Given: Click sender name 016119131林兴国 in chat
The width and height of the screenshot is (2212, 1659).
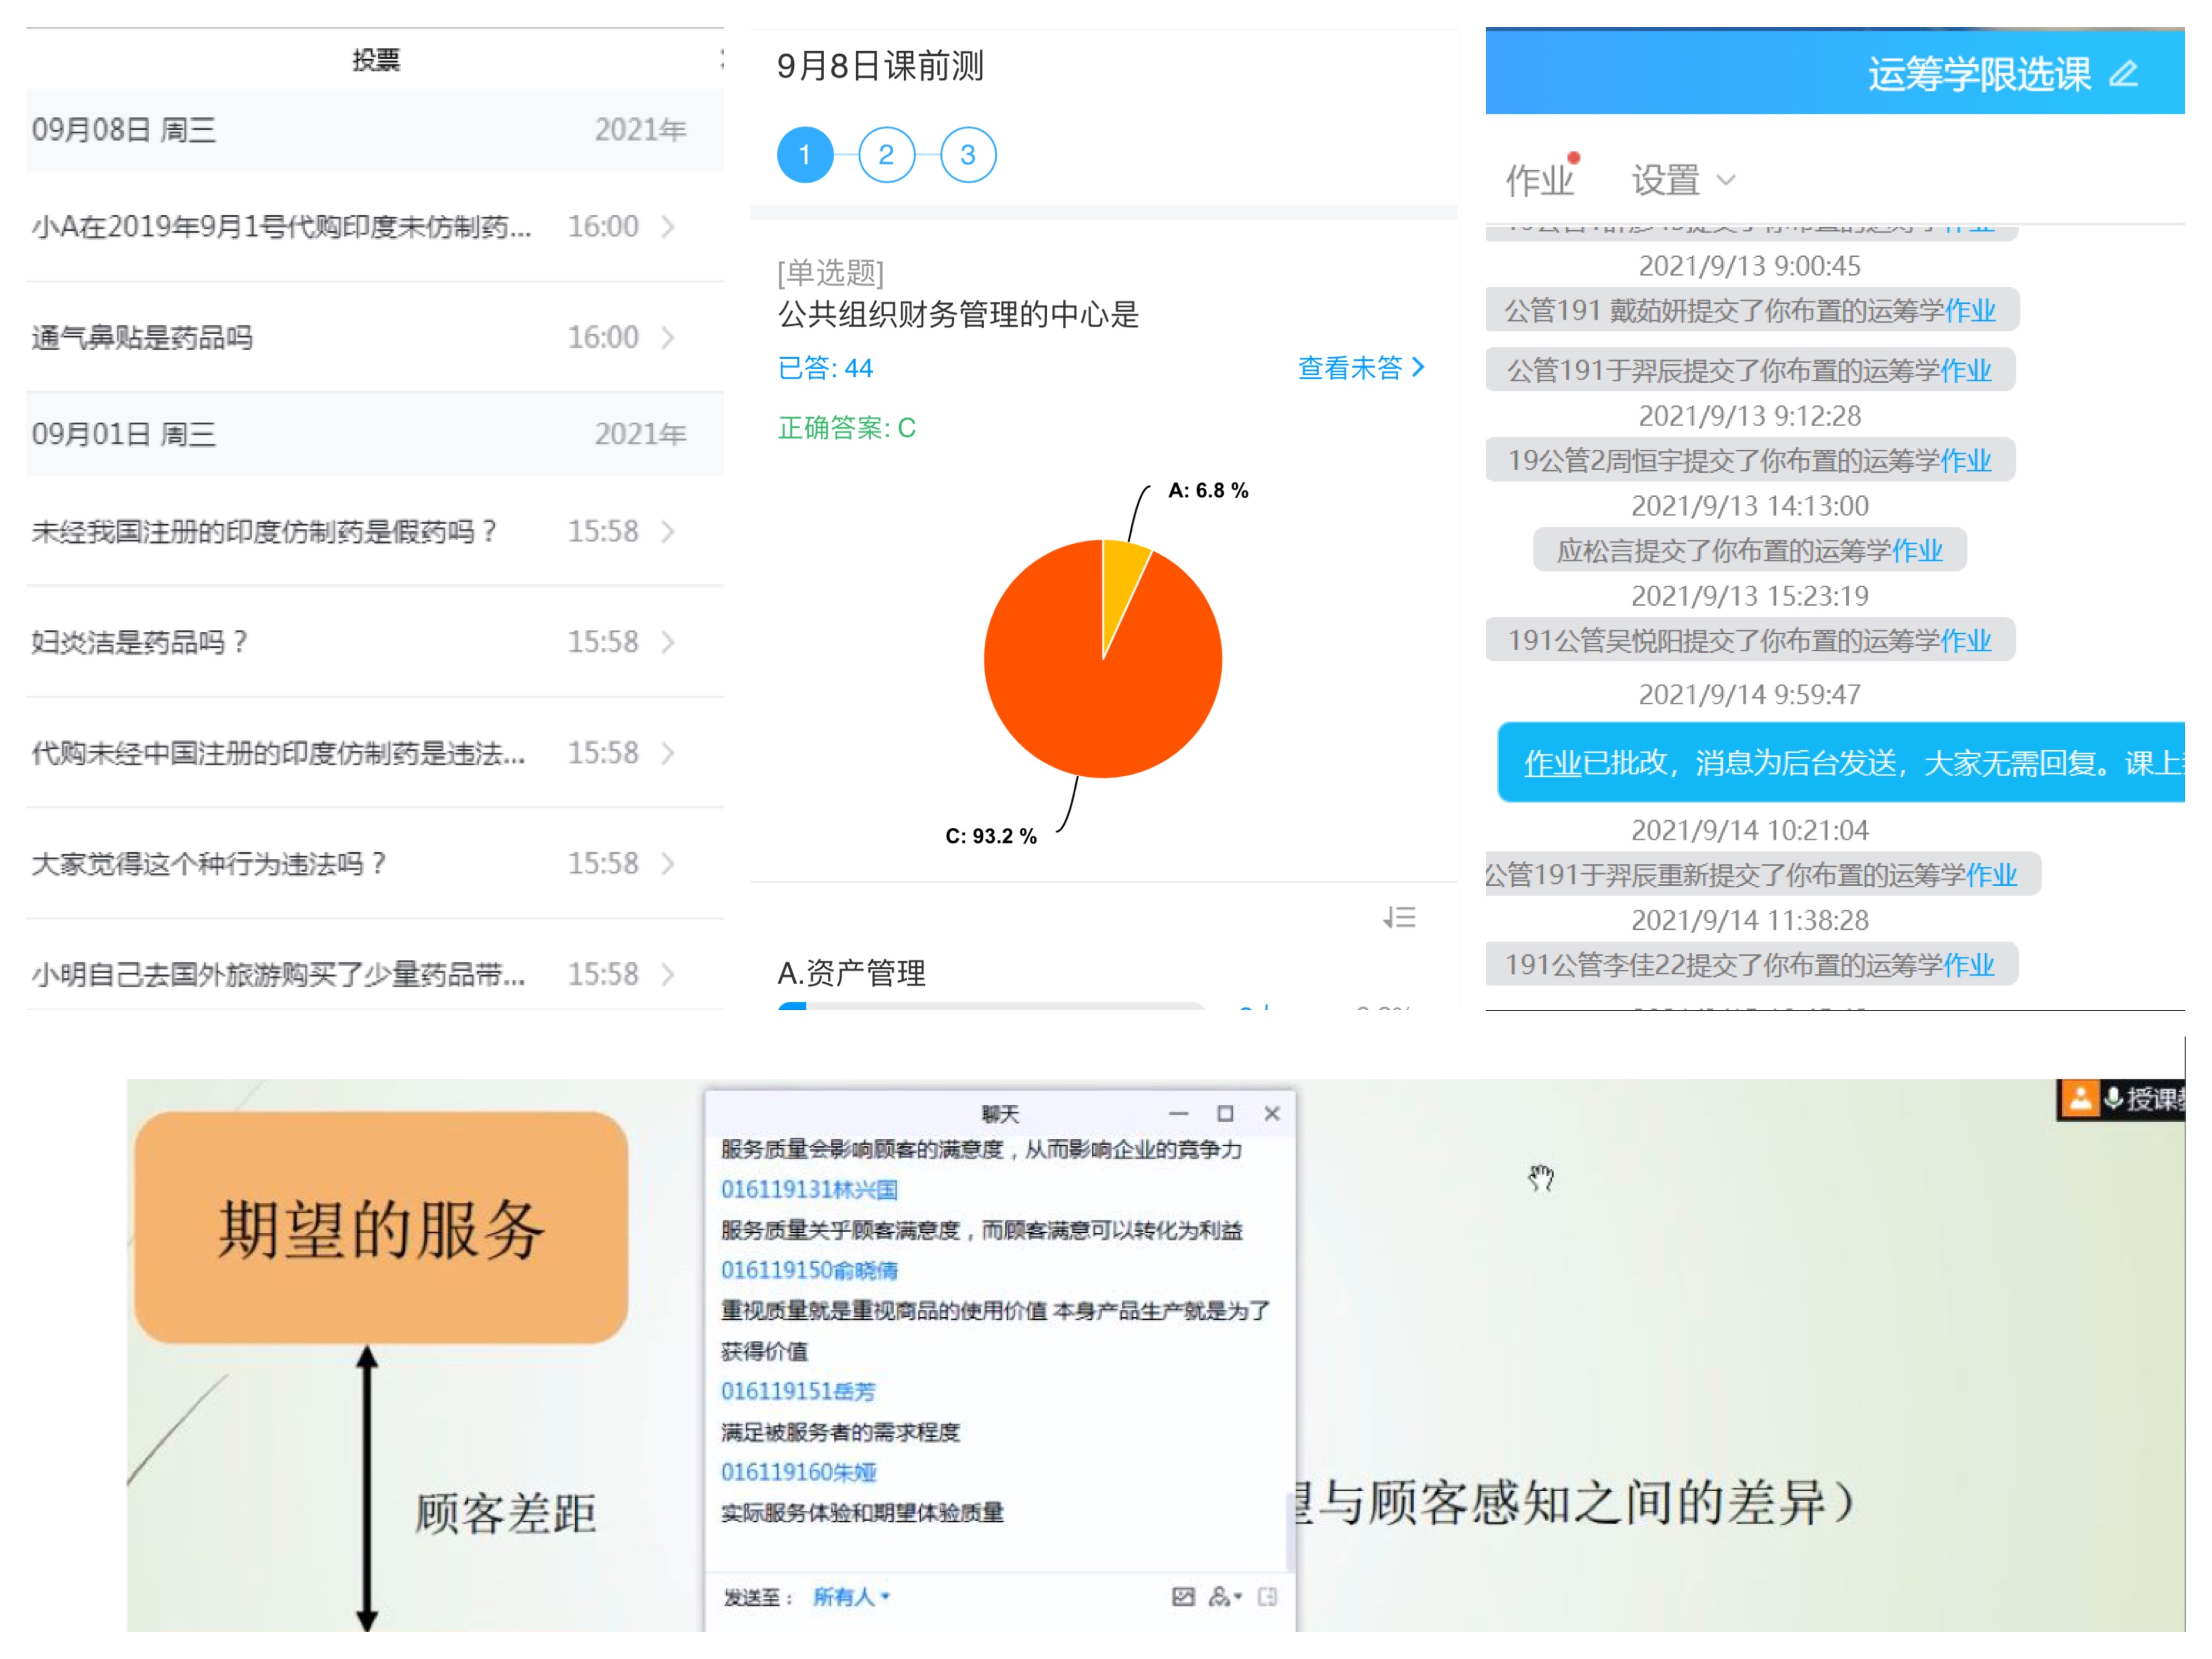Looking at the screenshot, I should click(x=809, y=1189).
